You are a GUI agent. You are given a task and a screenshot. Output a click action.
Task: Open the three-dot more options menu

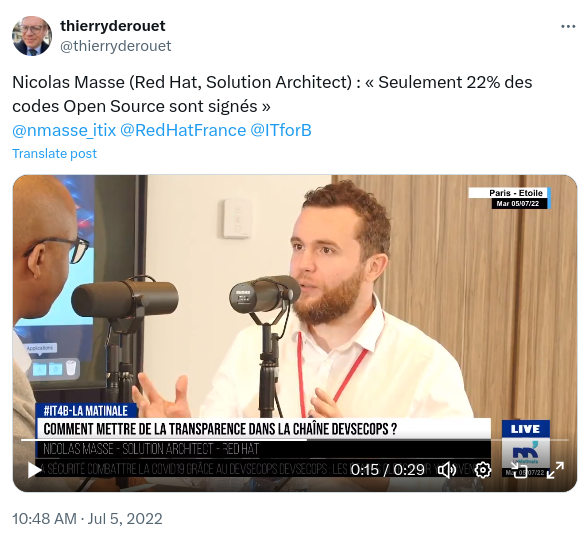click(x=568, y=27)
